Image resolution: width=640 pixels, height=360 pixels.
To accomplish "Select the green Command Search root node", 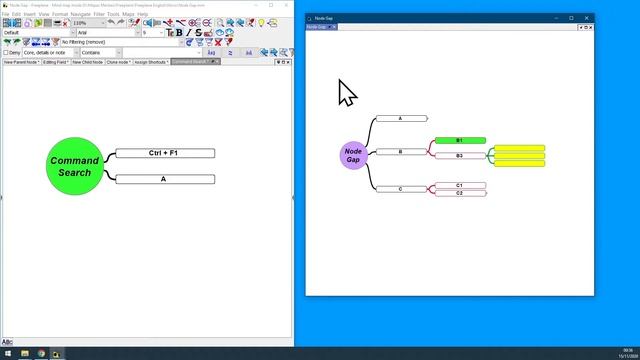I will tap(75, 166).
